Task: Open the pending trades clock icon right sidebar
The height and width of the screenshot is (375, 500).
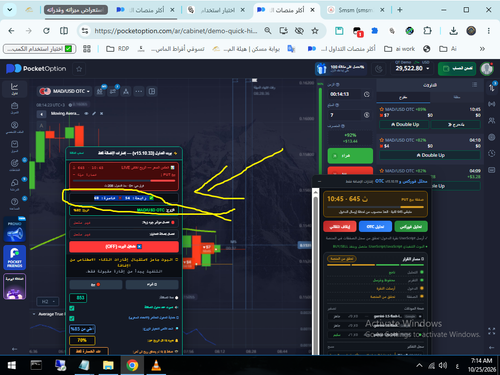Action: (492, 153)
